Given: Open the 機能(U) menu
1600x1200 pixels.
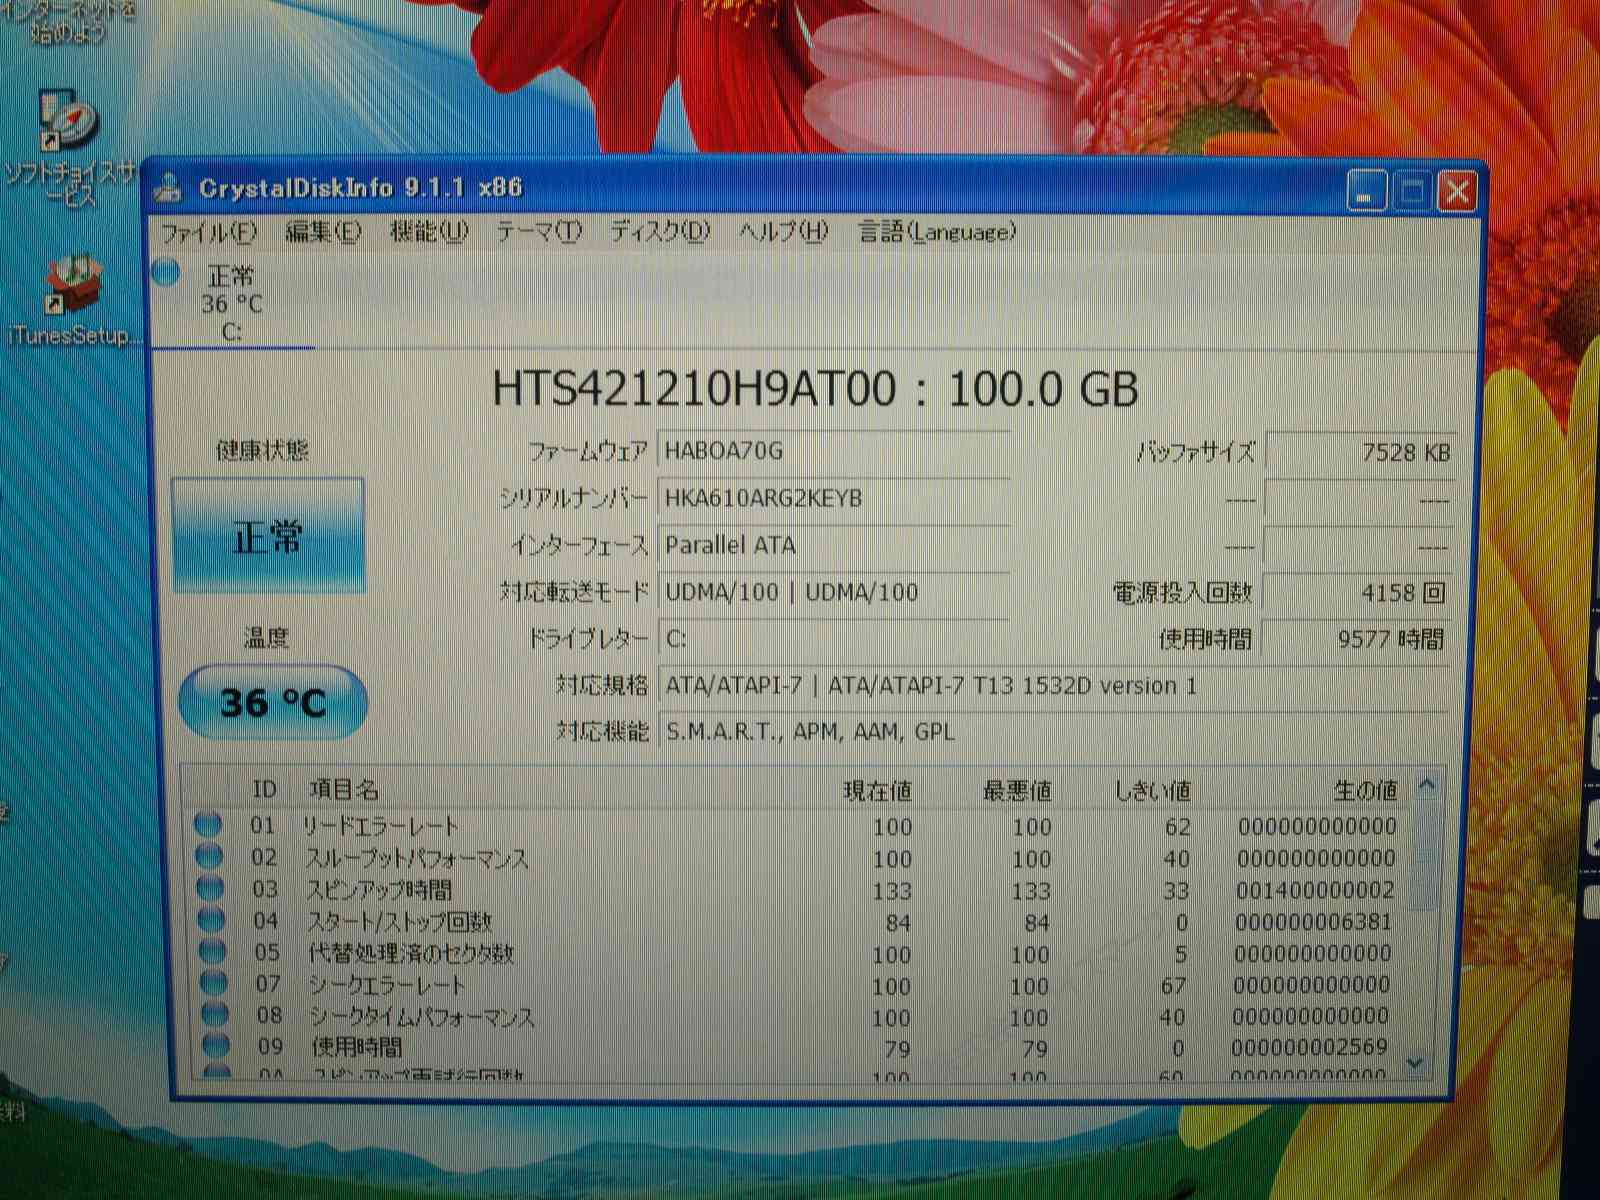Looking at the screenshot, I should (x=428, y=232).
